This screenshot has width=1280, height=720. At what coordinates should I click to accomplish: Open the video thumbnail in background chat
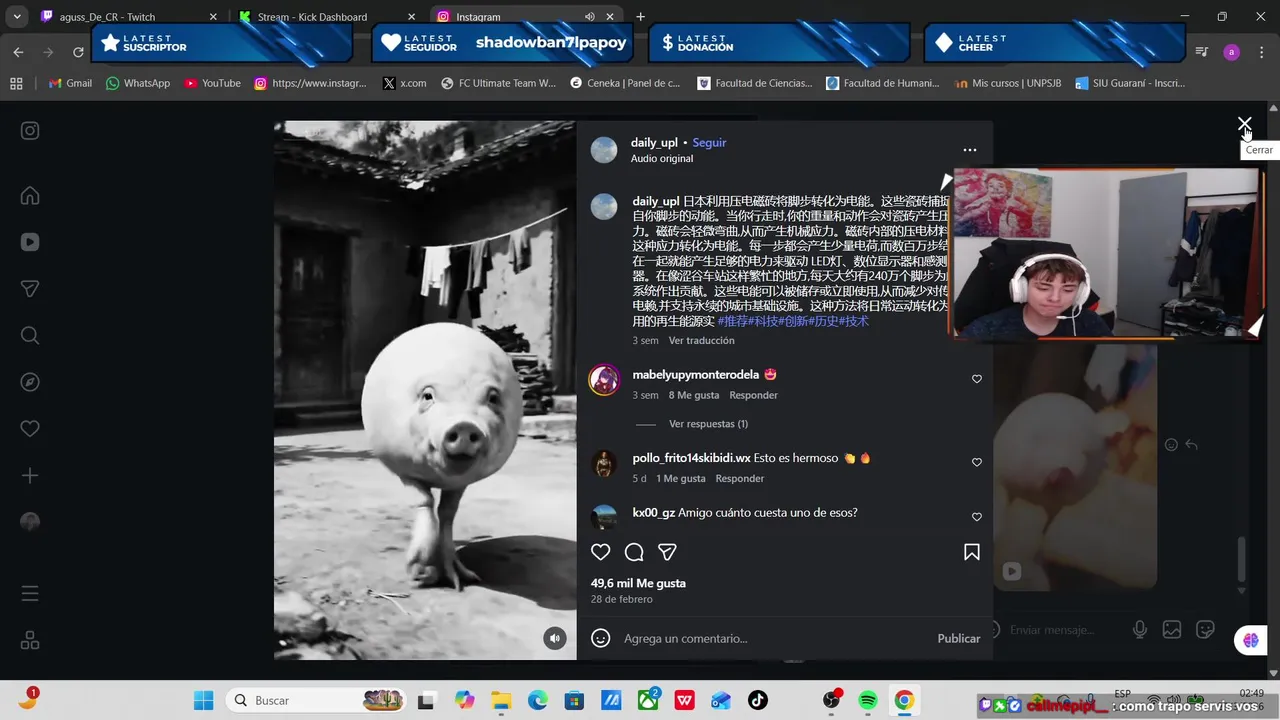[x=1075, y=467]
